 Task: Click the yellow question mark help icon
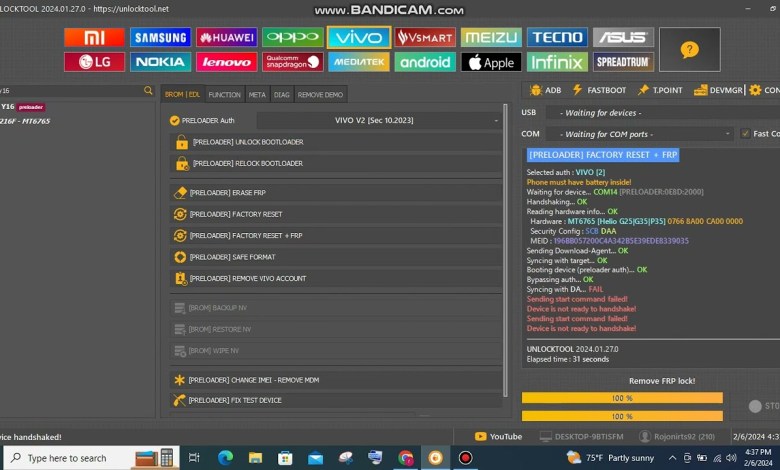[x=689, y=49]
